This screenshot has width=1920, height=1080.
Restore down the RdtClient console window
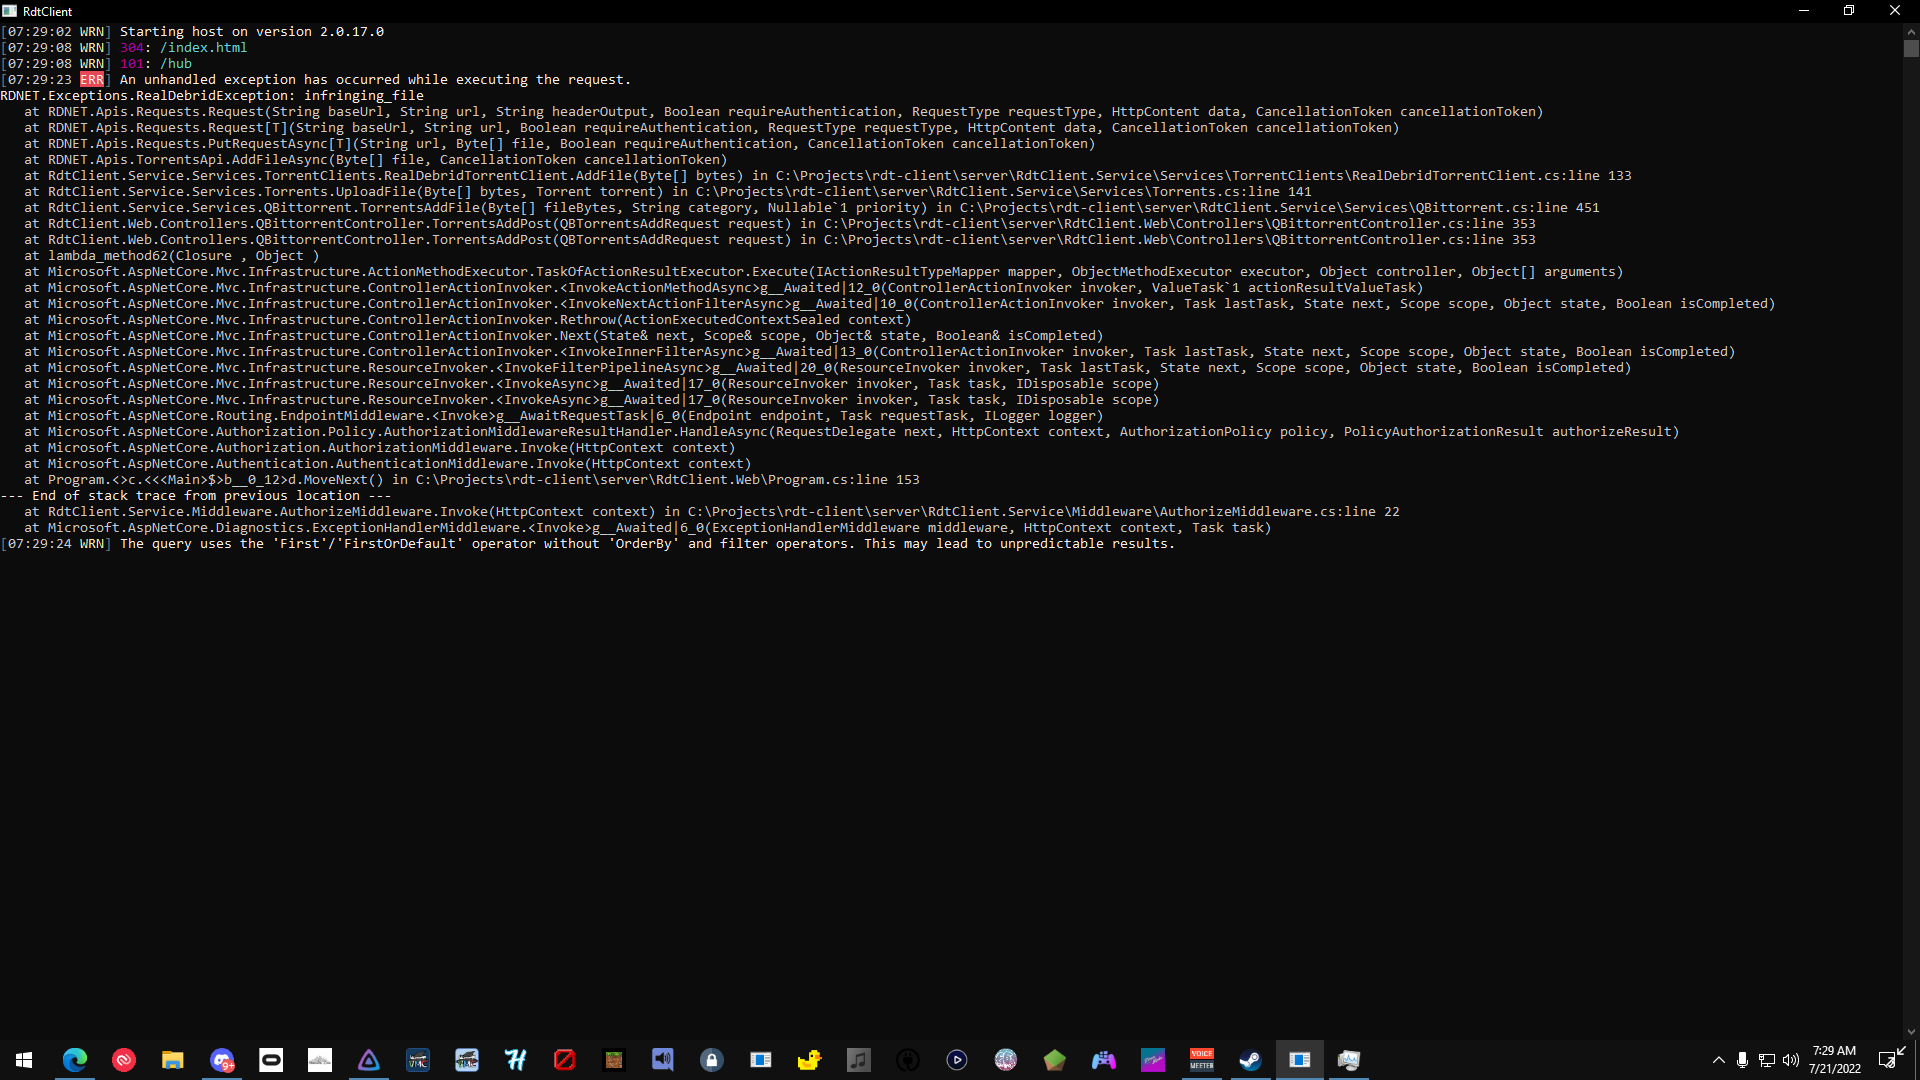[x=1849, y=11]
